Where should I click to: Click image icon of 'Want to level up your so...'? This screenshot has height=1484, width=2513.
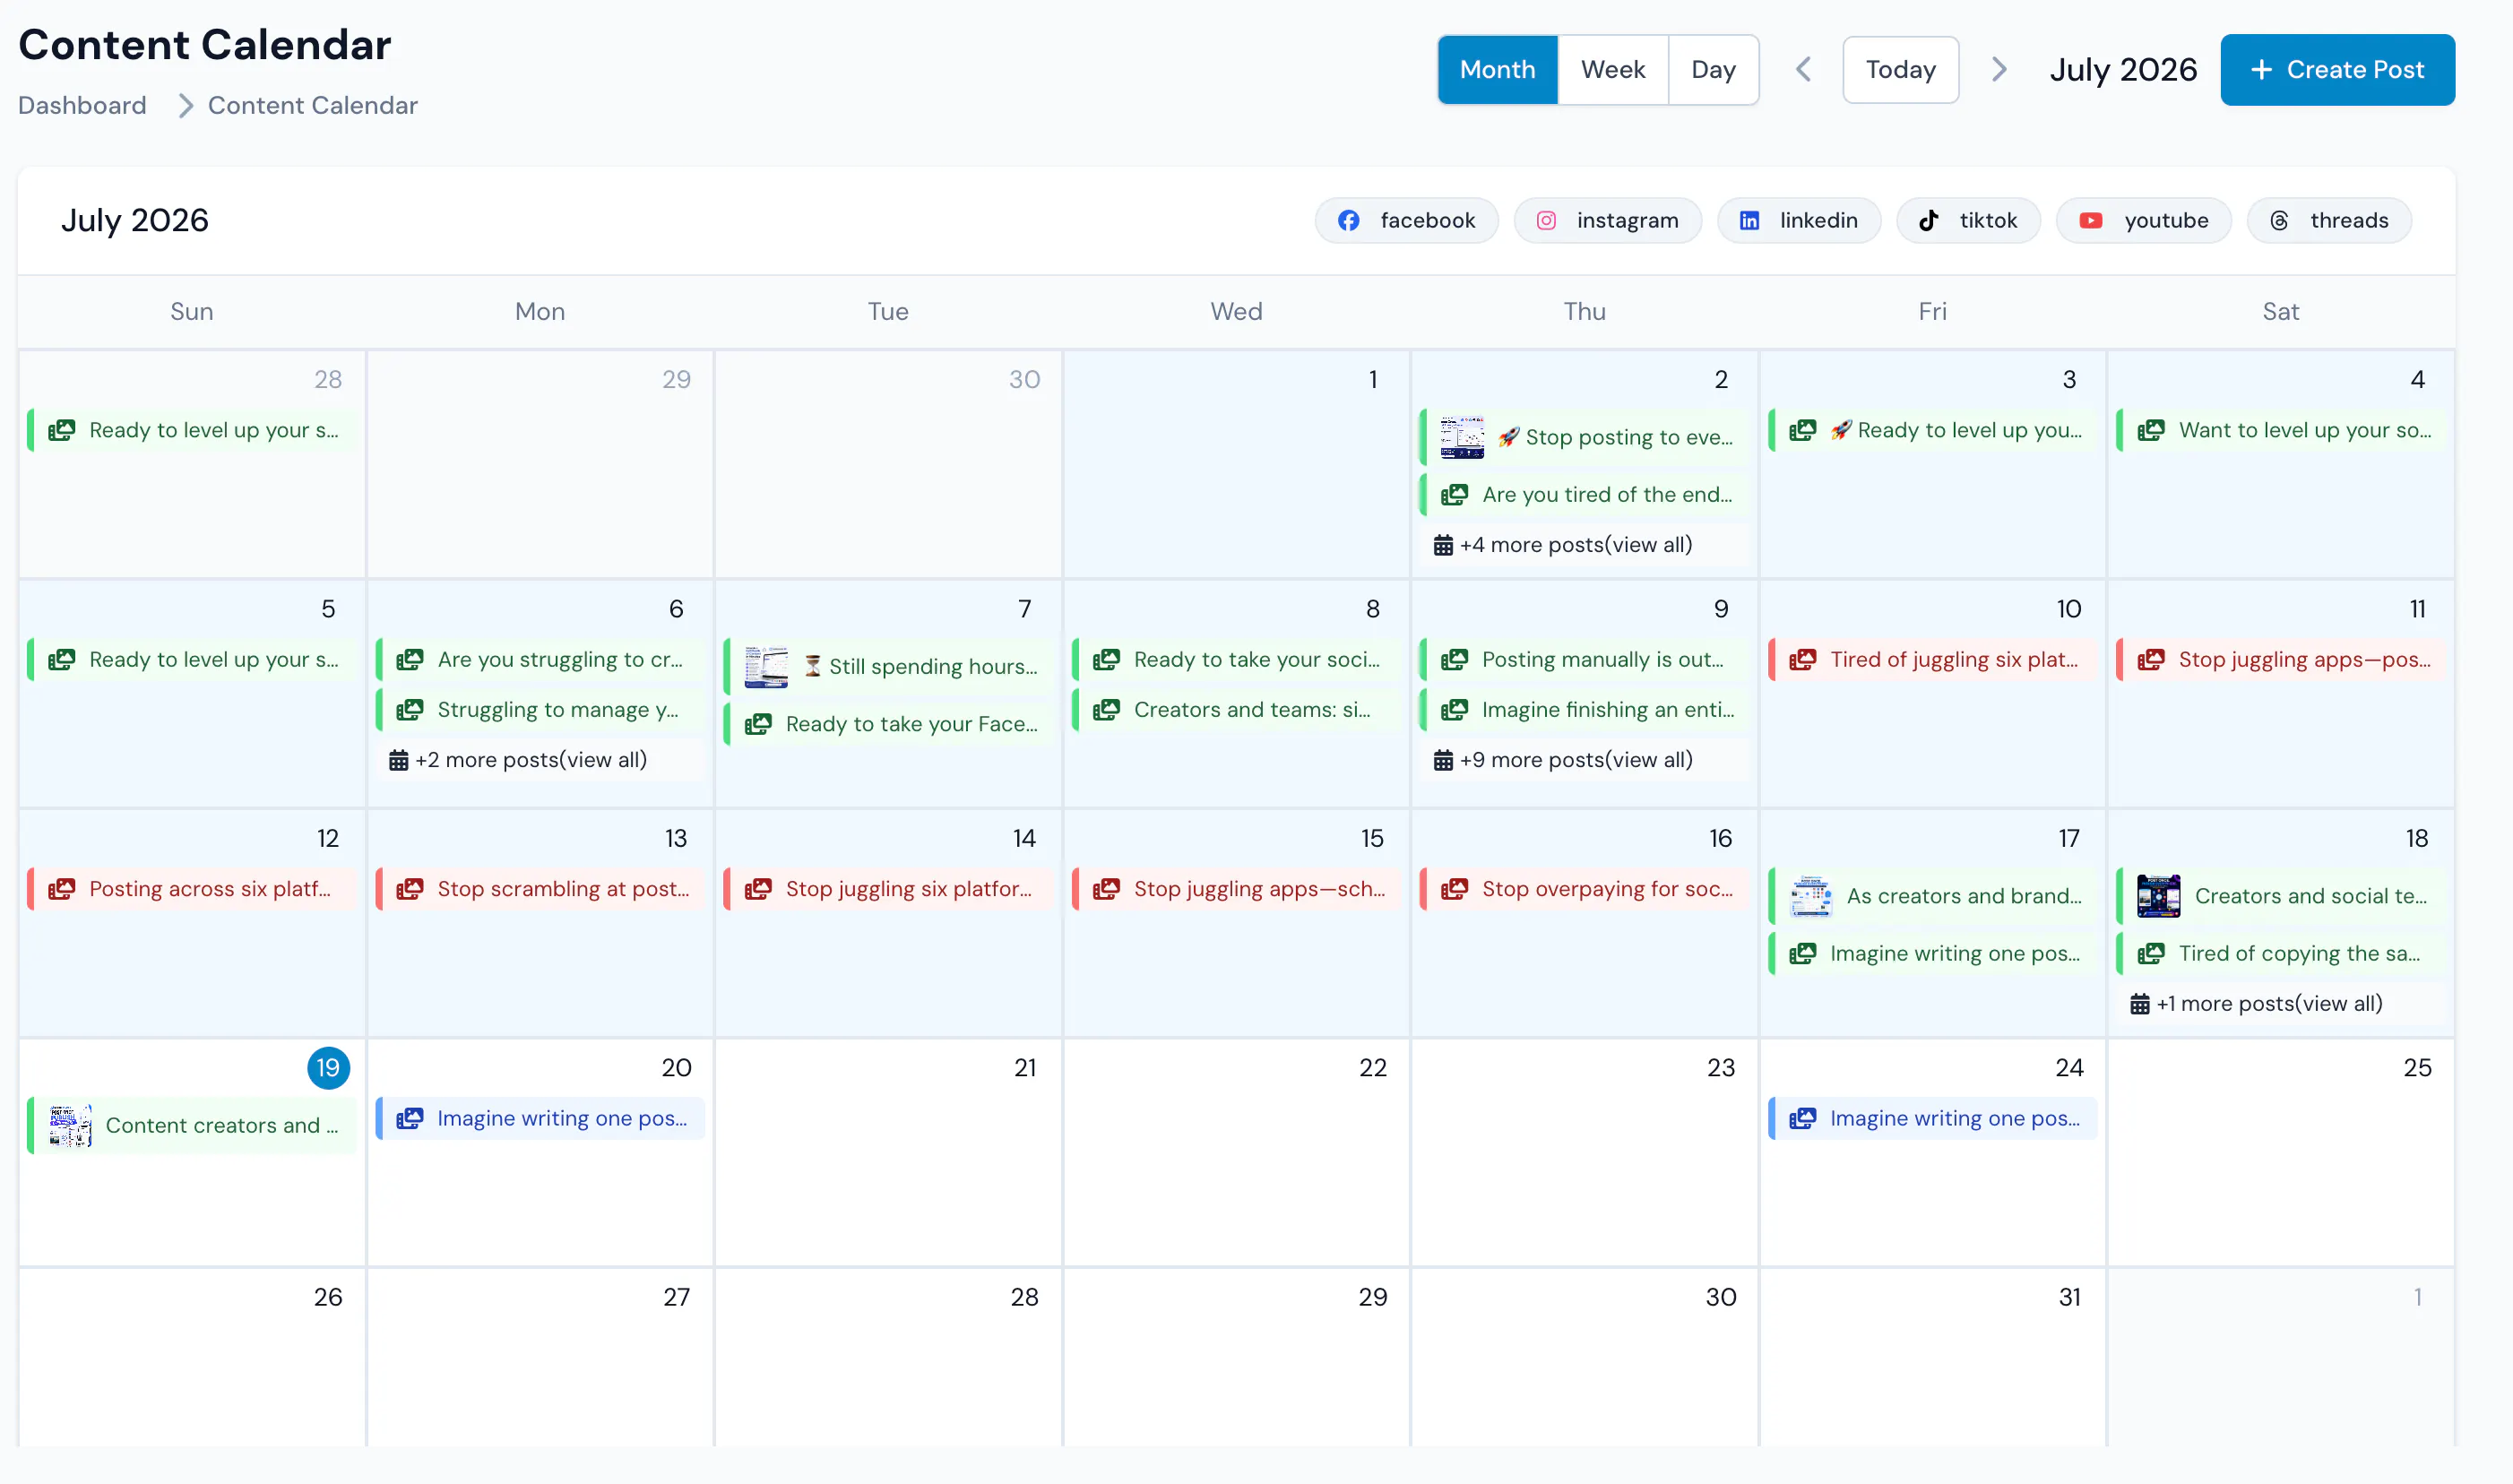[2150, 430]
